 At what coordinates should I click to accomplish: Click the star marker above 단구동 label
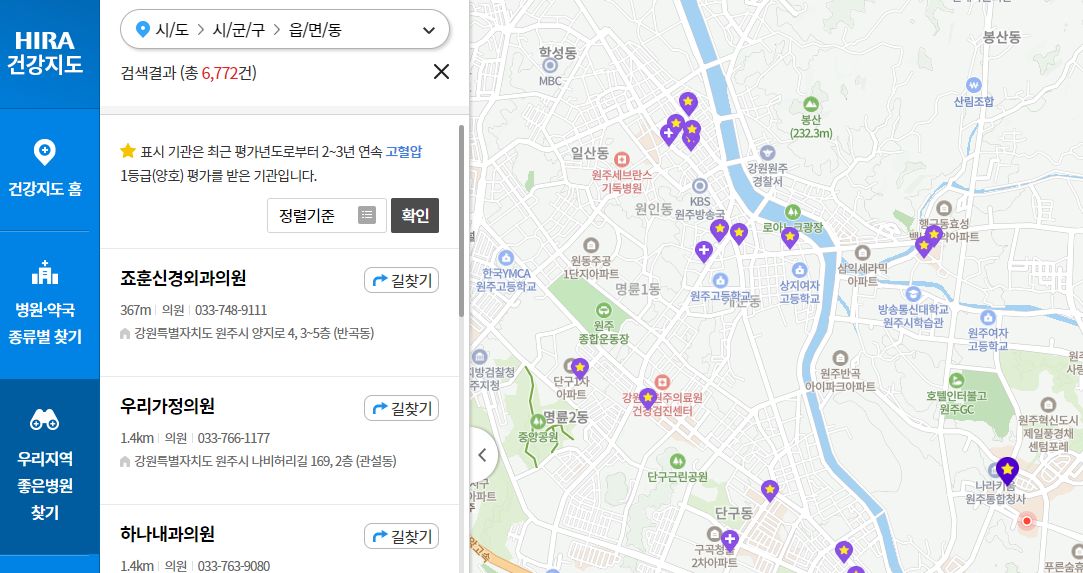click(x=770, y=491)
